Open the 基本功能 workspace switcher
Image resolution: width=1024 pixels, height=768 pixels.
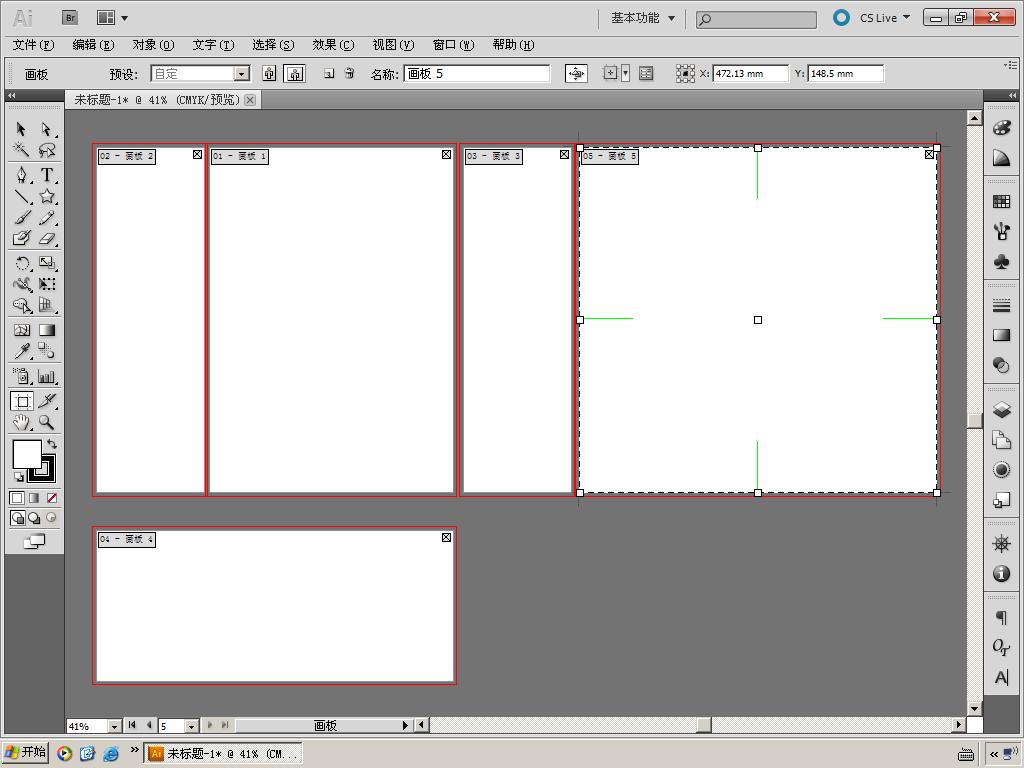tap(642, 18)
